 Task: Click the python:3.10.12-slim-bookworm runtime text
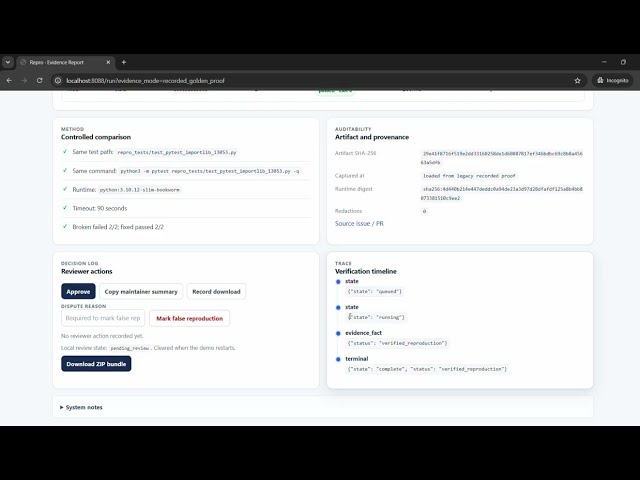point(140,190)
